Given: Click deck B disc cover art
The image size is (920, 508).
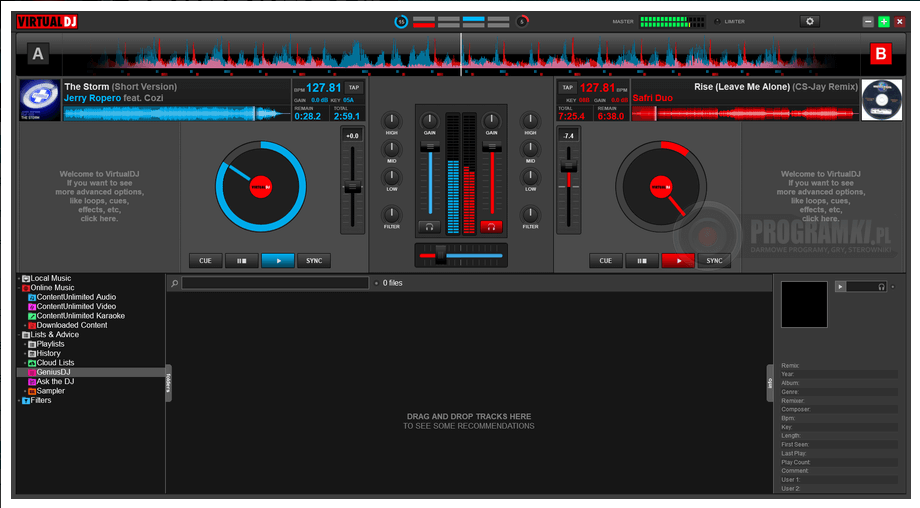Looking at the screenshot, I should (x=881, y=100).
